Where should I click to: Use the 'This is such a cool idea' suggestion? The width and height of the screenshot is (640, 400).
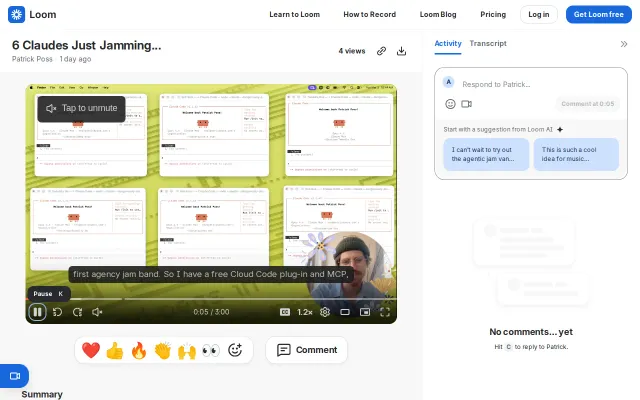[x=576, y=154]
